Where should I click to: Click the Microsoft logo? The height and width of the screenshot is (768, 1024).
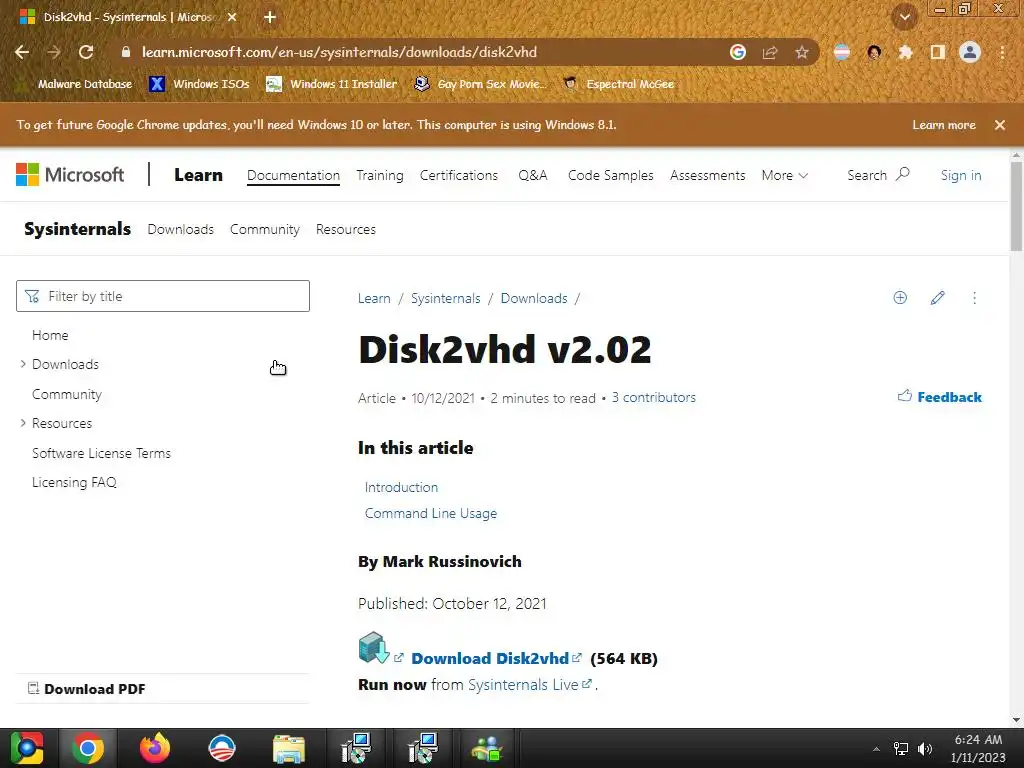[70, 174]
